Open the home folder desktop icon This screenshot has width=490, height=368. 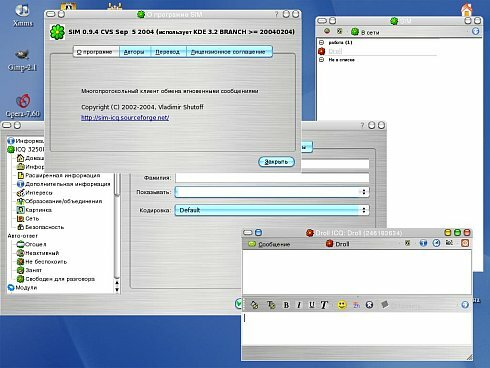467,9
